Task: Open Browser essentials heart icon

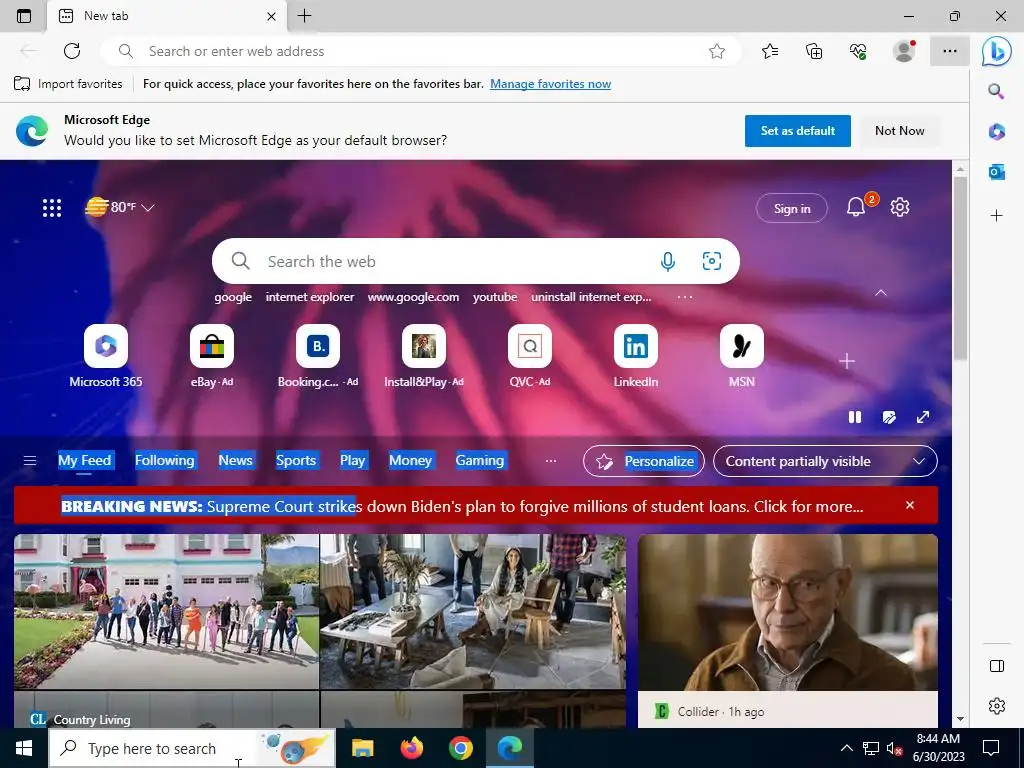Action: click(x=857, y=51)
